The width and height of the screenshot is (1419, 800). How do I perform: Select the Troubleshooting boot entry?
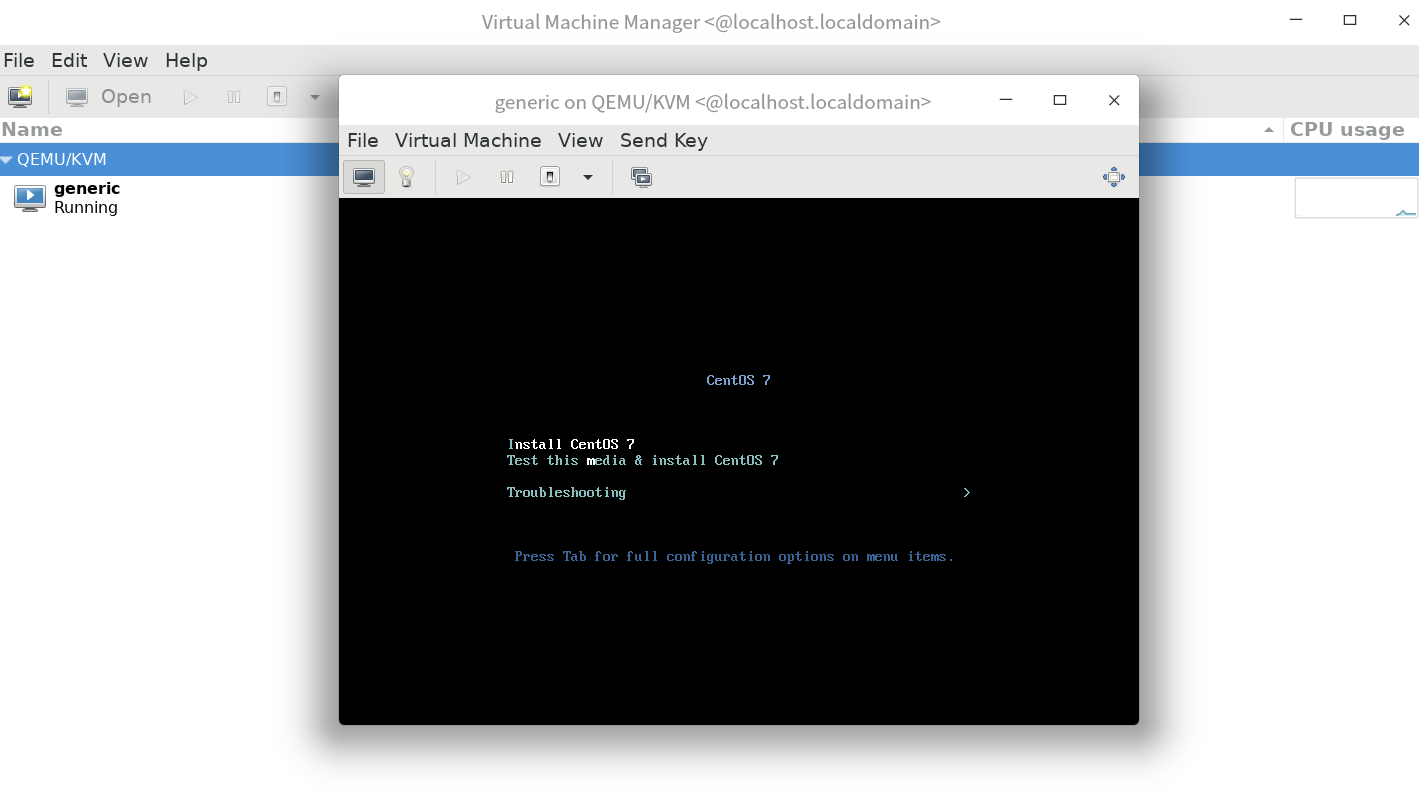pos(566,492)
